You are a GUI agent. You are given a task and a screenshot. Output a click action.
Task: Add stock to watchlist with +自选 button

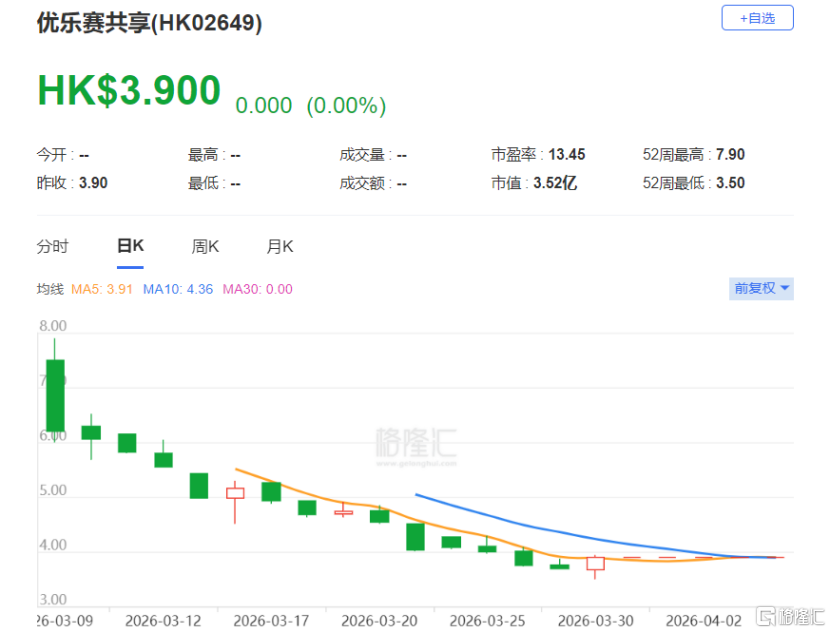(x=757, y=18)
